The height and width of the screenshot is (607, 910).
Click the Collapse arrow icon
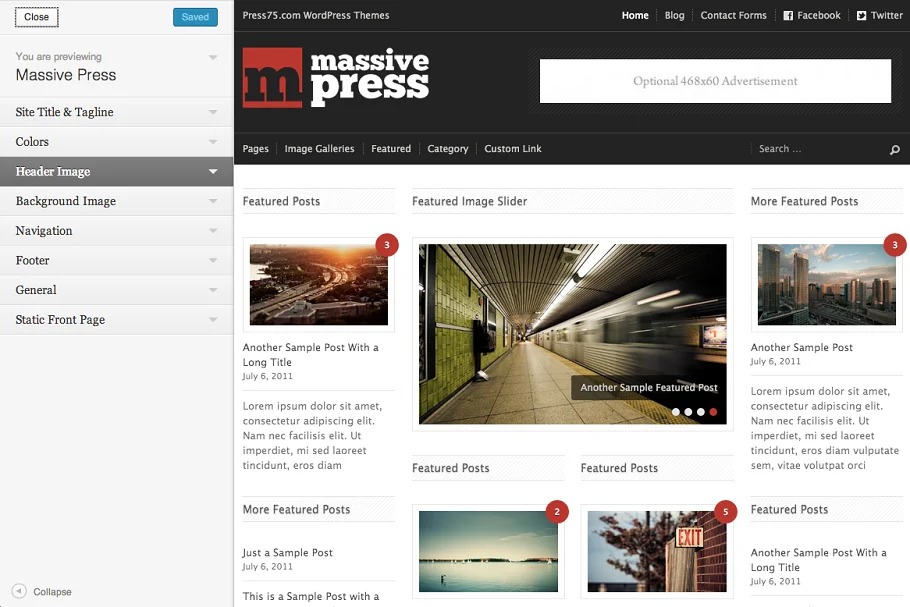point(19,591)
